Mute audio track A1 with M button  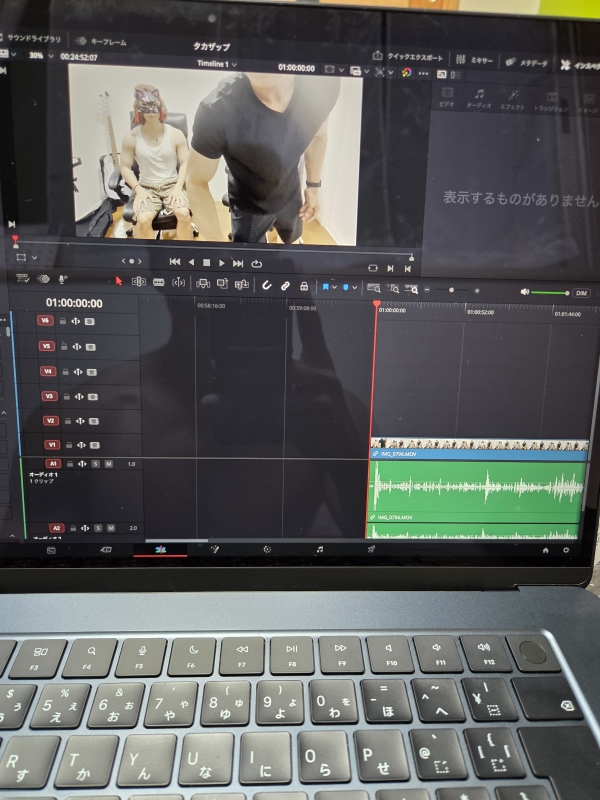coord(109,464)
